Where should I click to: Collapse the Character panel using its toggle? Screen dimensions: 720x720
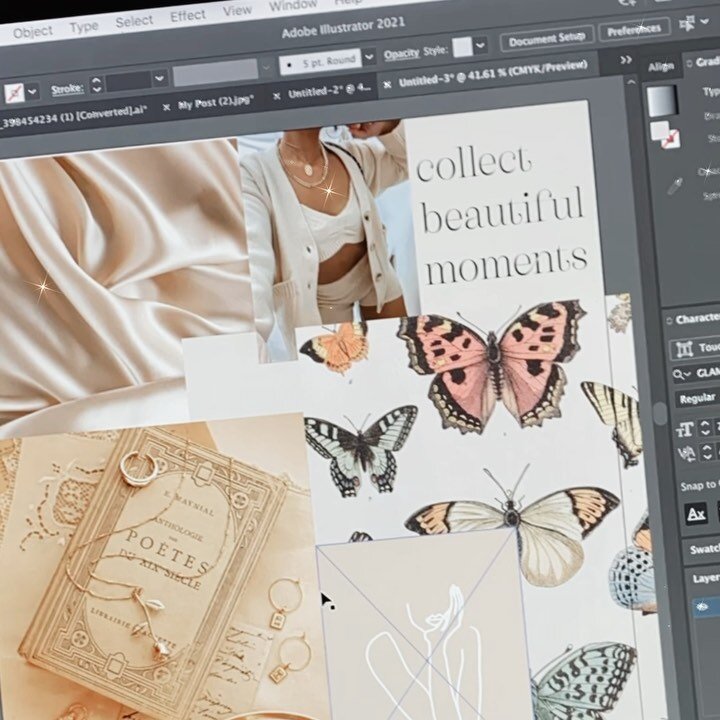[668, 321]
